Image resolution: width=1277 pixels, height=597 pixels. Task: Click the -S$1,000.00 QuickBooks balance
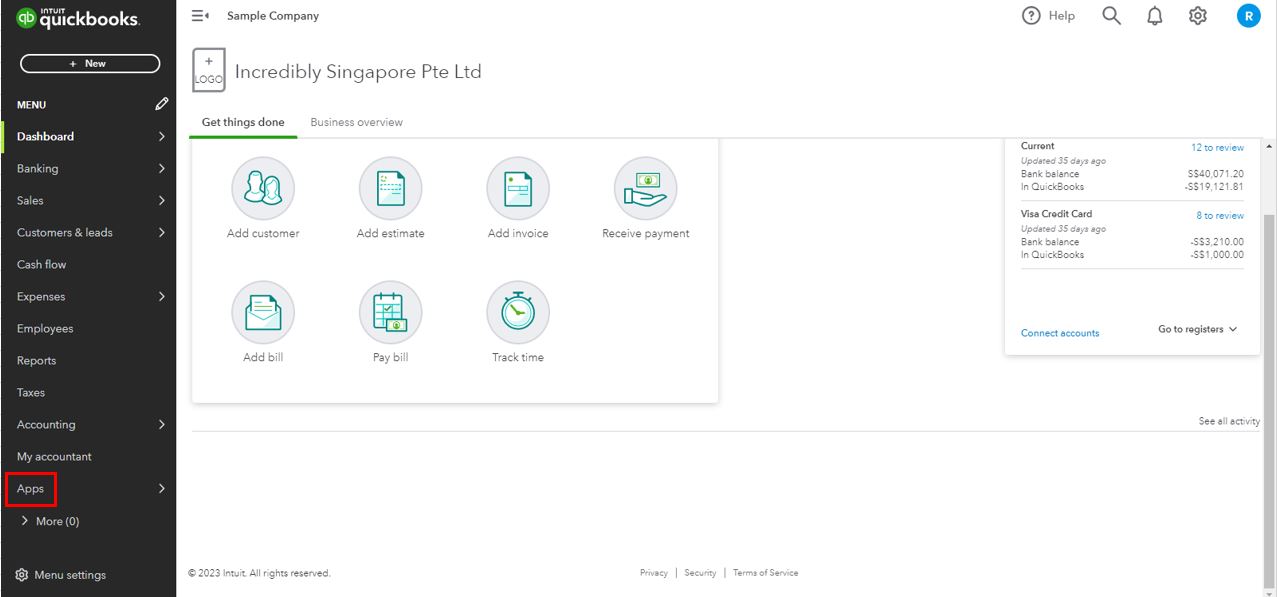[1217, 255]
